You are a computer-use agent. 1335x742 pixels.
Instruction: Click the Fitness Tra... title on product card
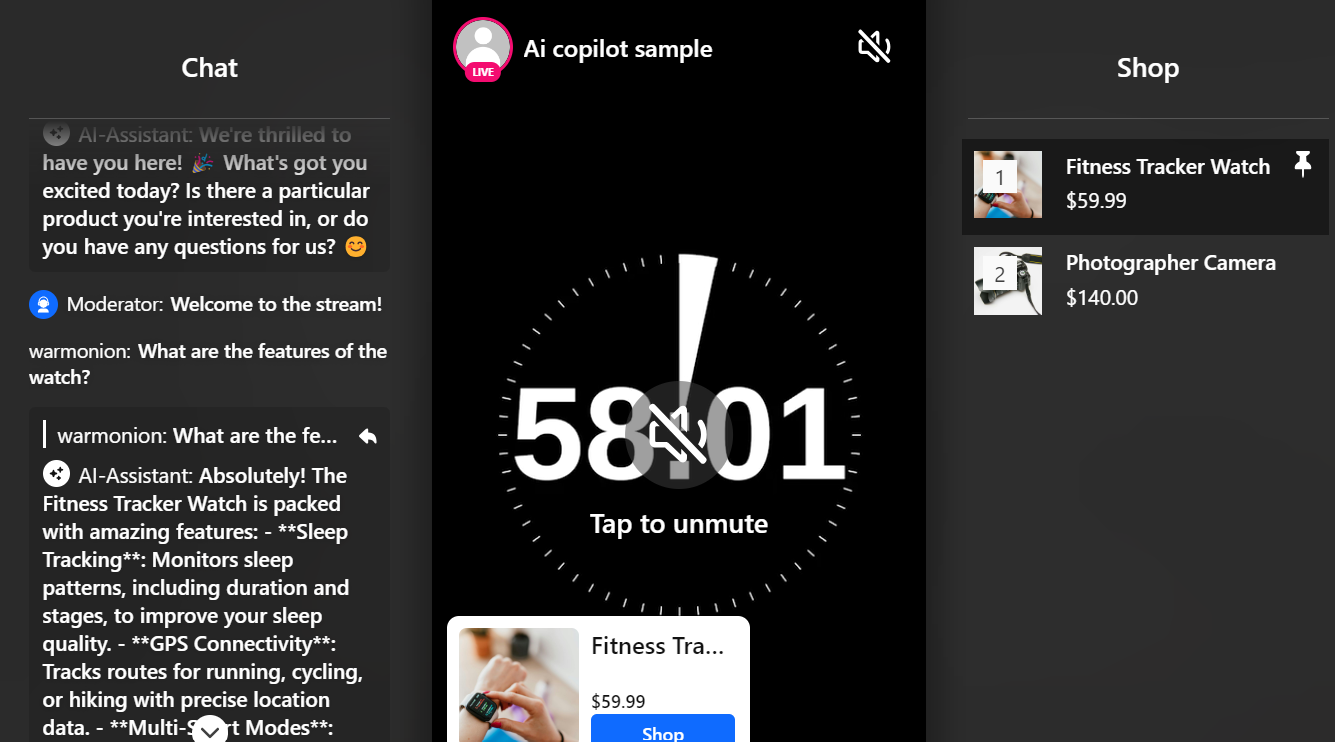pos(657,646)
